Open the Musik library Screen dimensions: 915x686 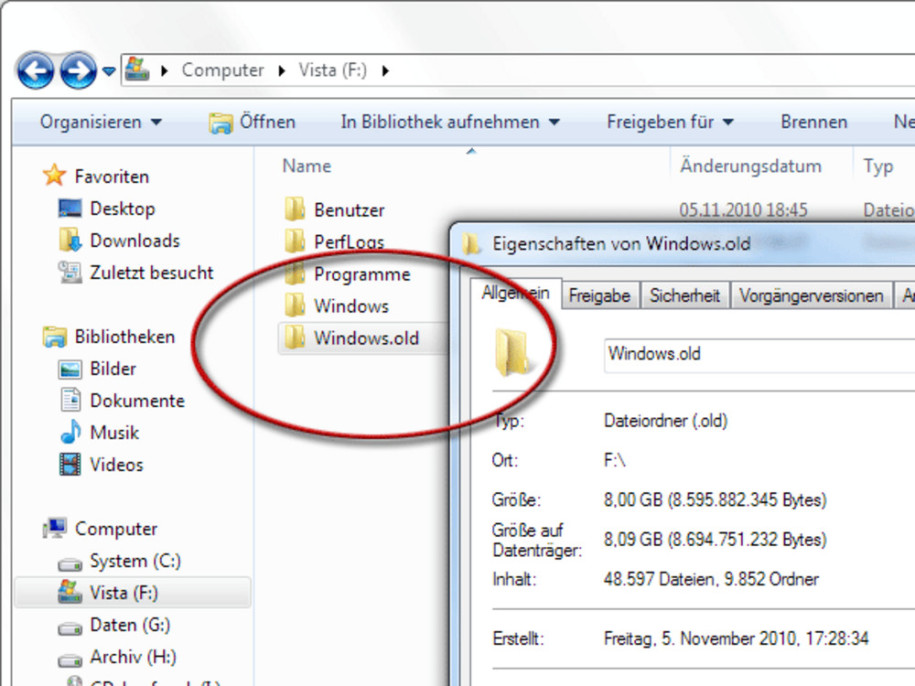[x=114, y=433]
